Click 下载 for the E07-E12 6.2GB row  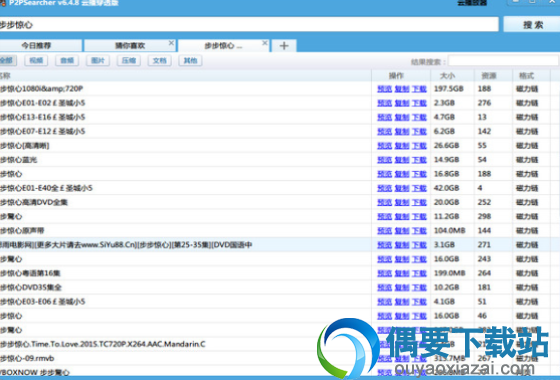click(419, 131)
